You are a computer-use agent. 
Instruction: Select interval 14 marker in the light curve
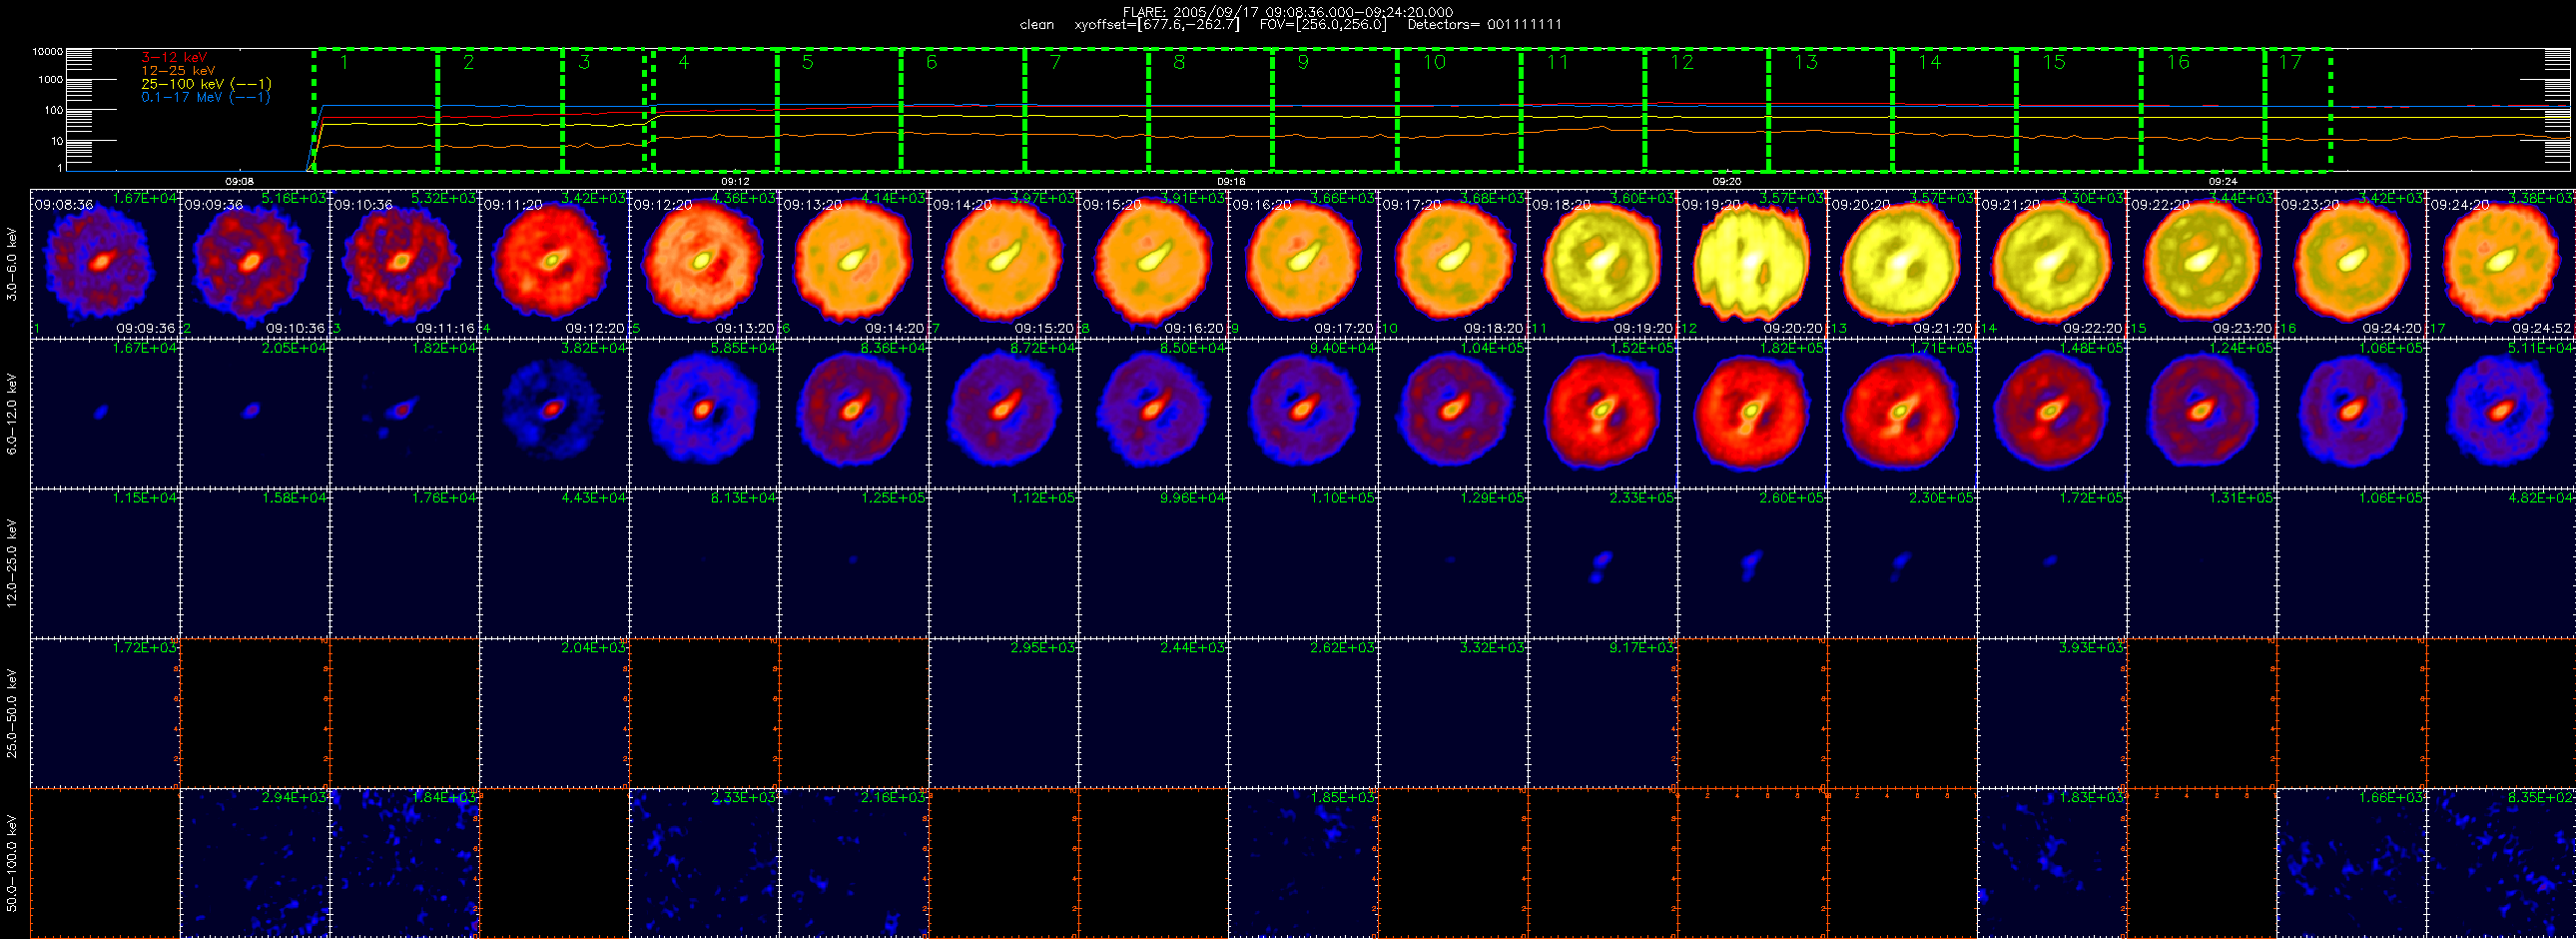coord(1929,62)
